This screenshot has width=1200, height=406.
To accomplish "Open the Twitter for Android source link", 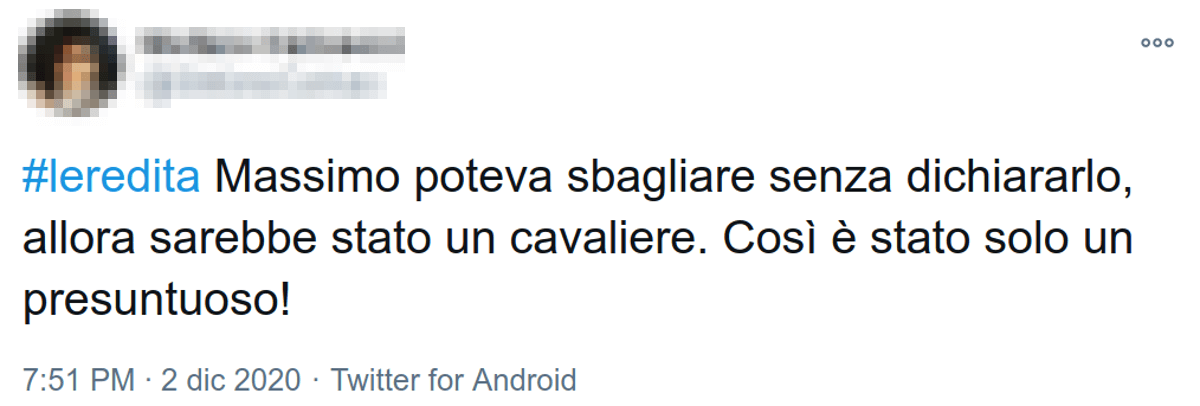I will click(454, 380).
